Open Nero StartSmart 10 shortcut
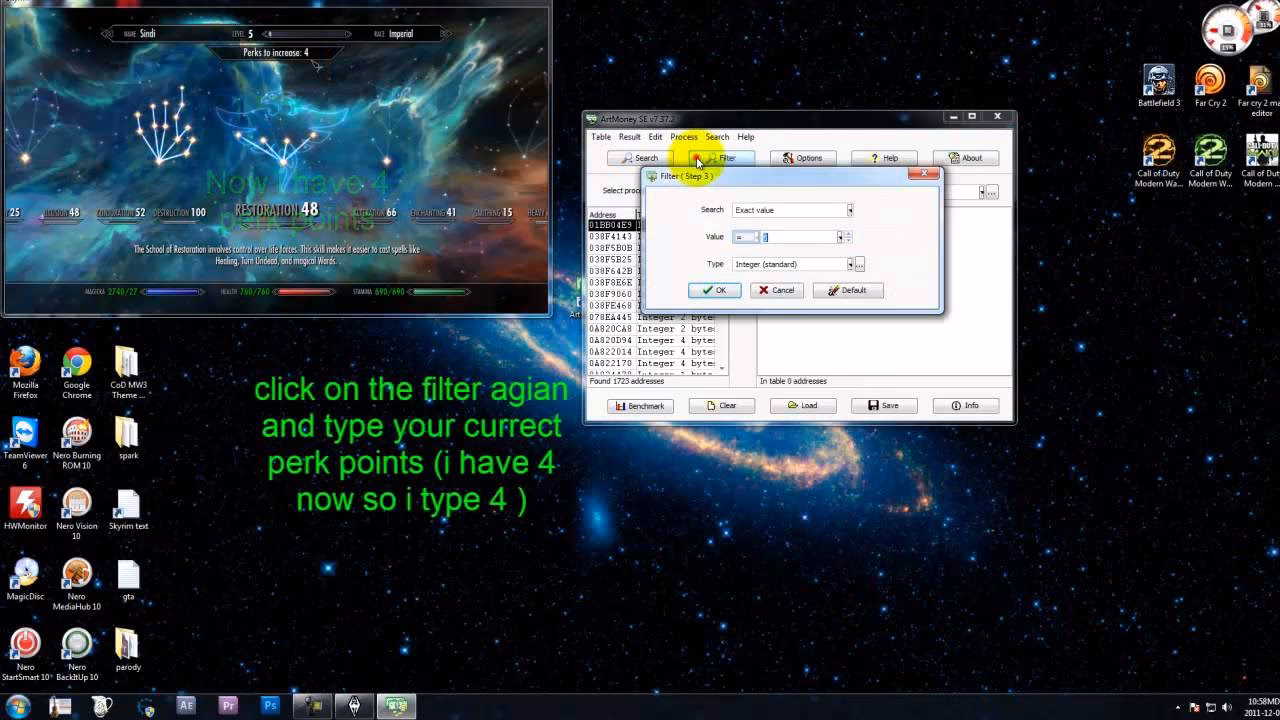The image size is (1280, 720). [x=25, y=655]
